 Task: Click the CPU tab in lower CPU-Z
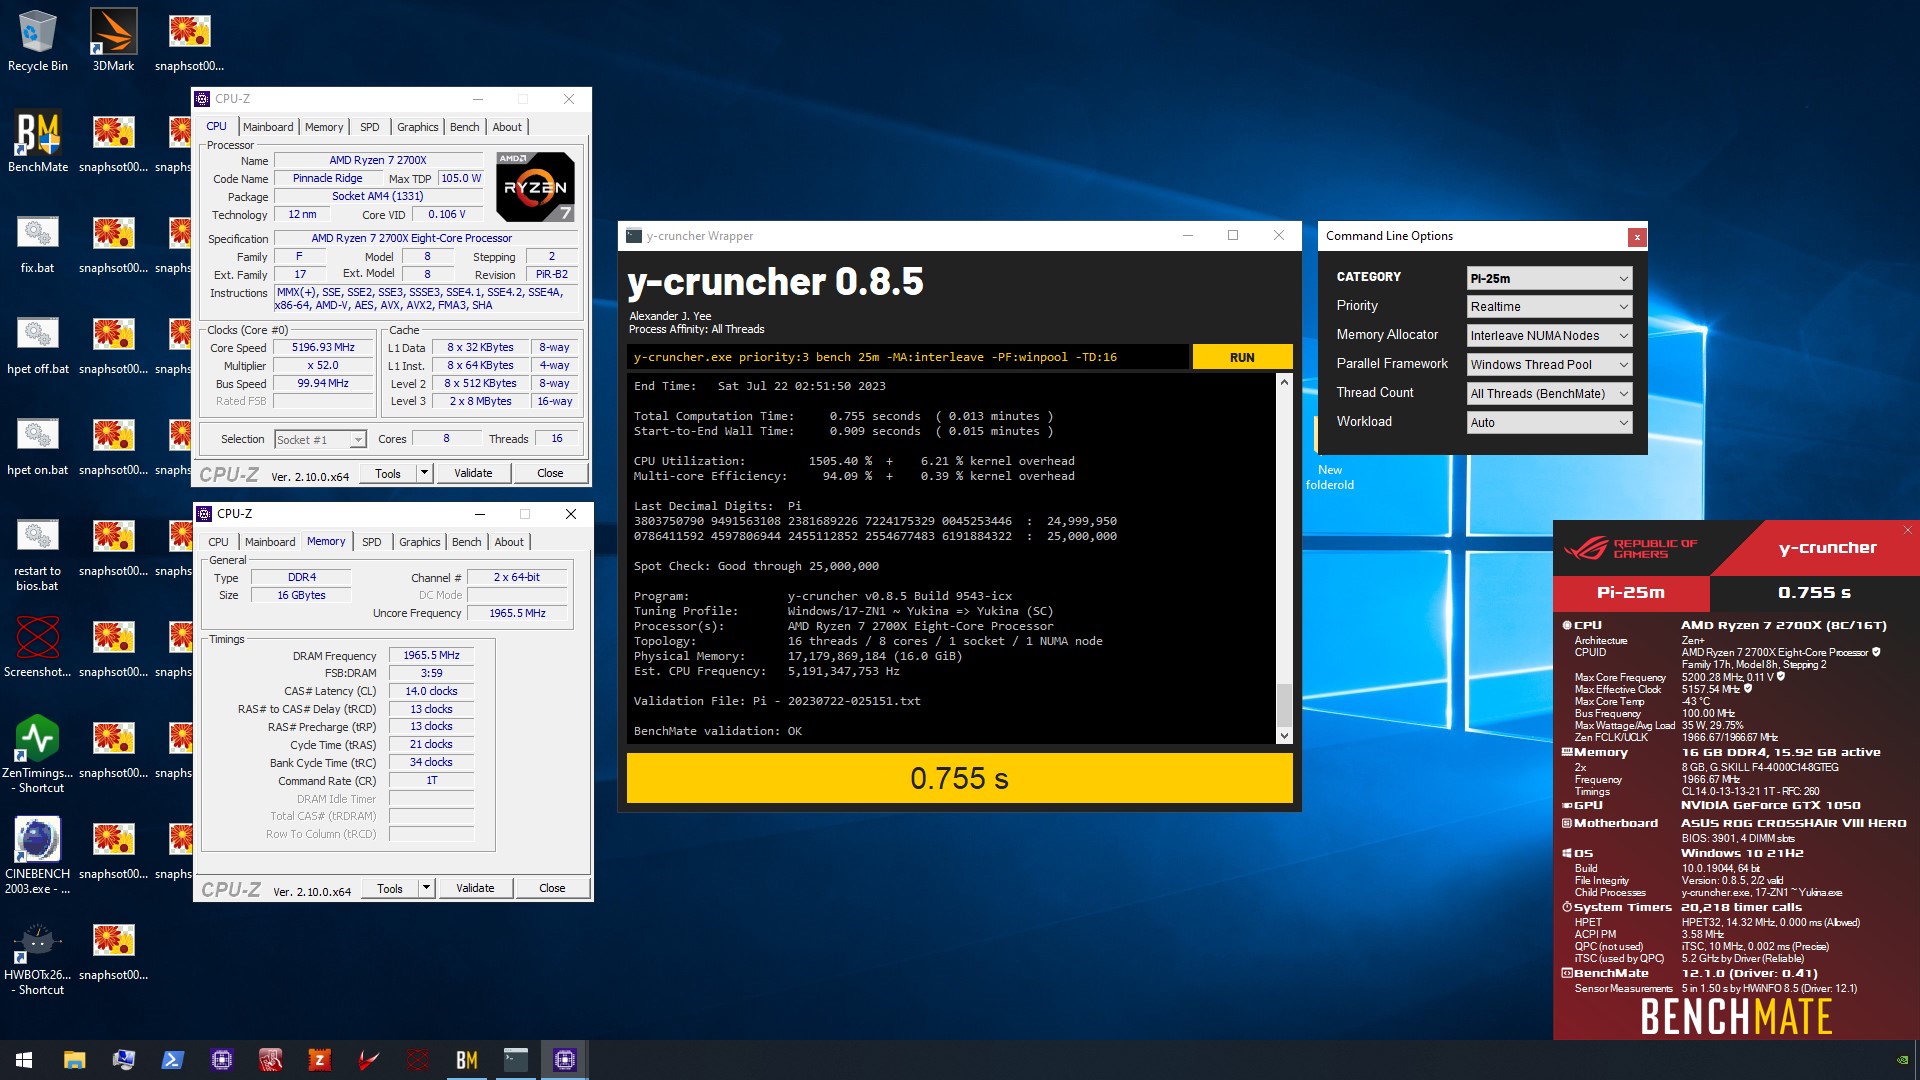[218, 542]
